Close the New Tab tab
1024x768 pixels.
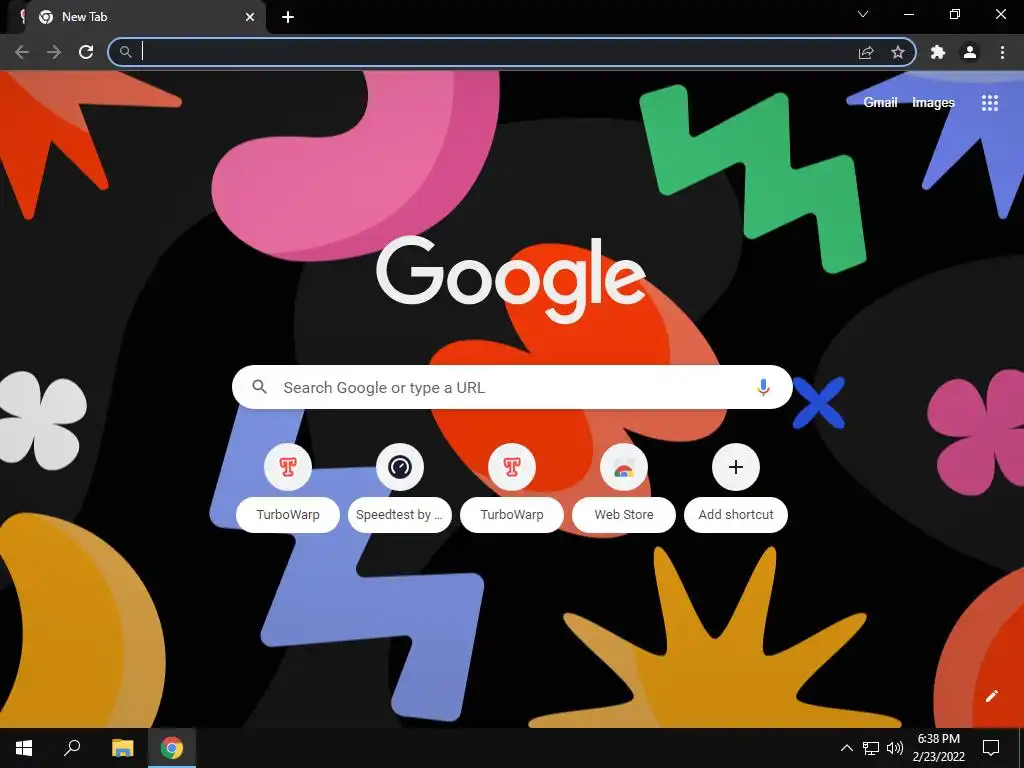pos(249,17)
